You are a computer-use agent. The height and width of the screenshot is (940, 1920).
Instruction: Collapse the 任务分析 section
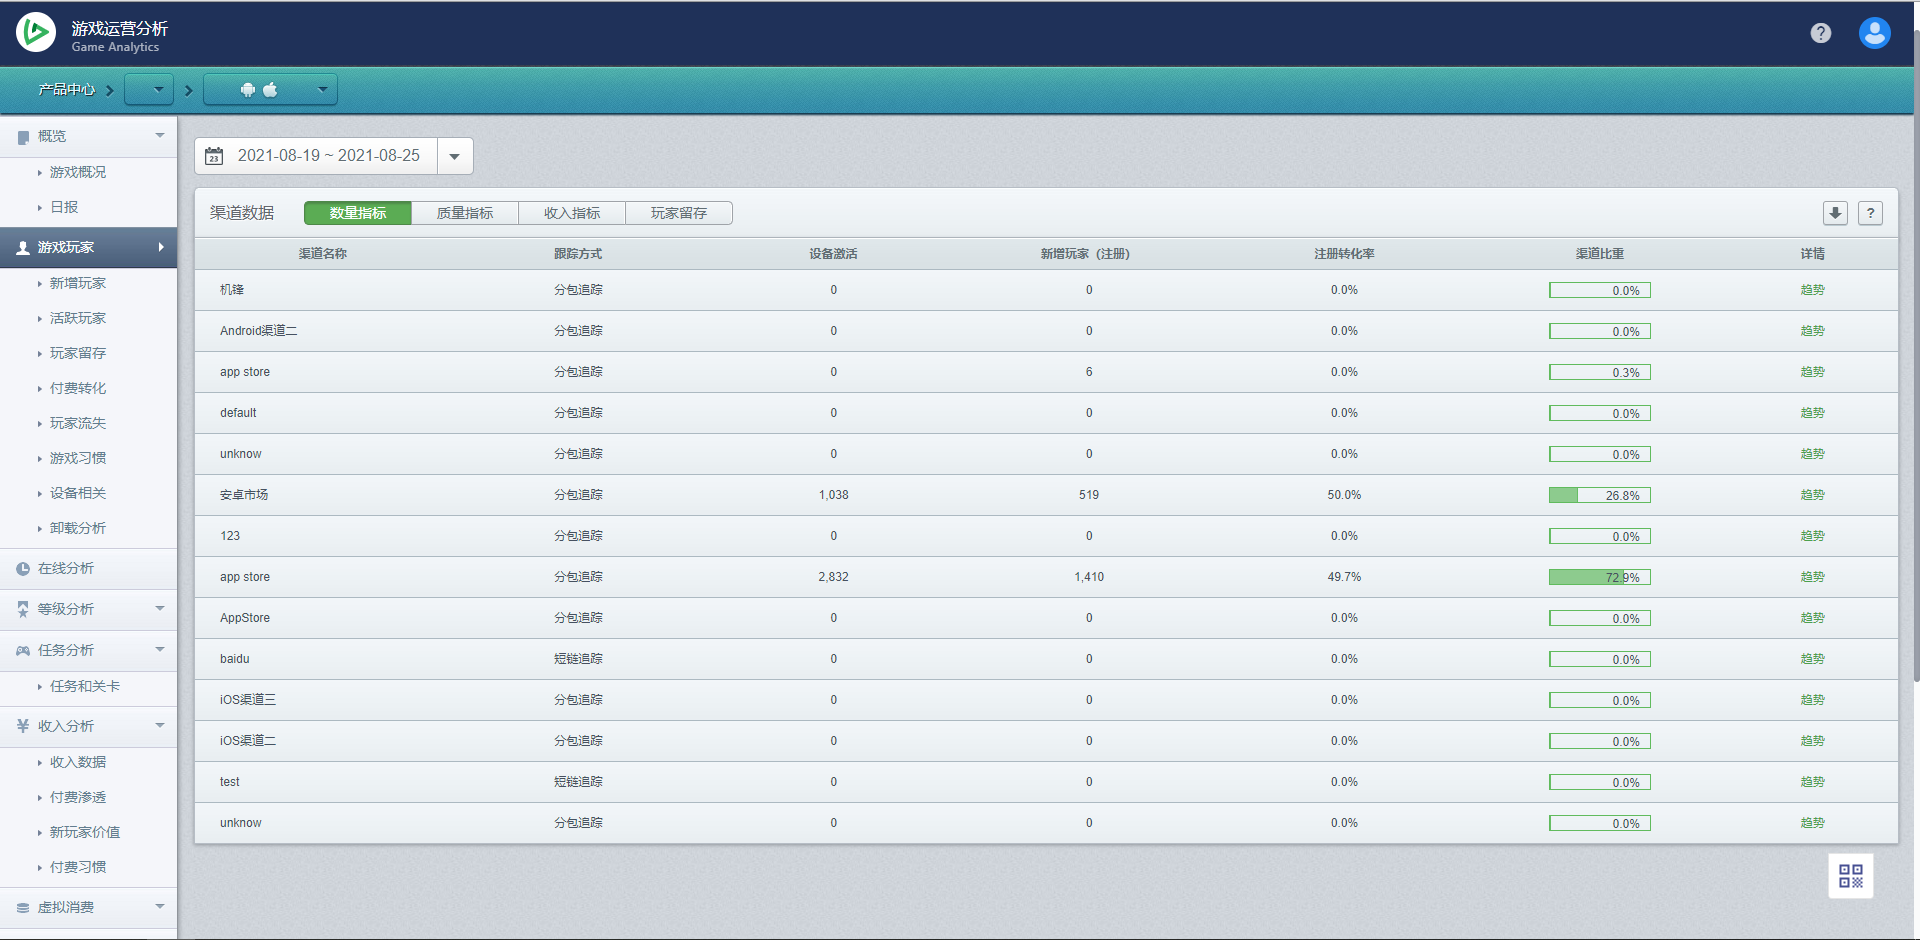[160, 650]
